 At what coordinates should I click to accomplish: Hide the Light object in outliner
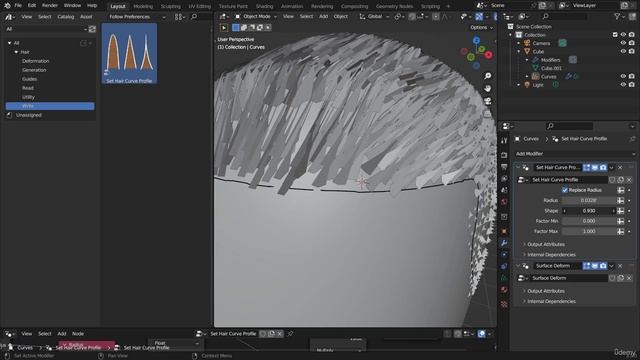click(x=623, y=85)
